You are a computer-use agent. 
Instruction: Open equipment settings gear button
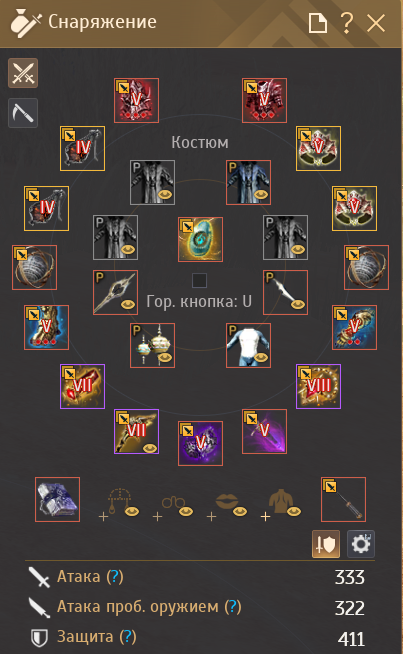coord(361,544)
